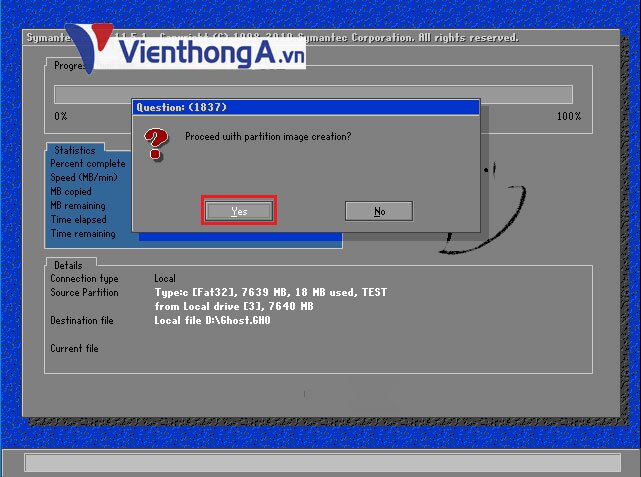The image size is (641, 477).
Task: Click 'Speed (MB/min)' statistic row
Action: tap(84, 177)
